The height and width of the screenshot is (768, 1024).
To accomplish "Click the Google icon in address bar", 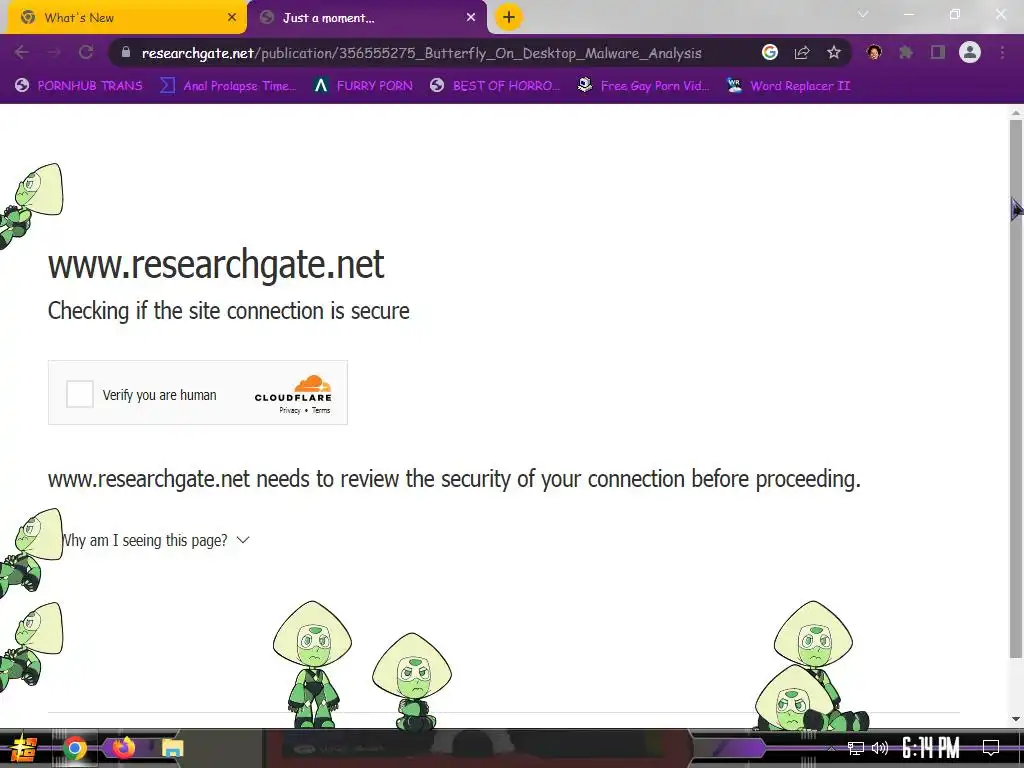I will tap(770, 52).
